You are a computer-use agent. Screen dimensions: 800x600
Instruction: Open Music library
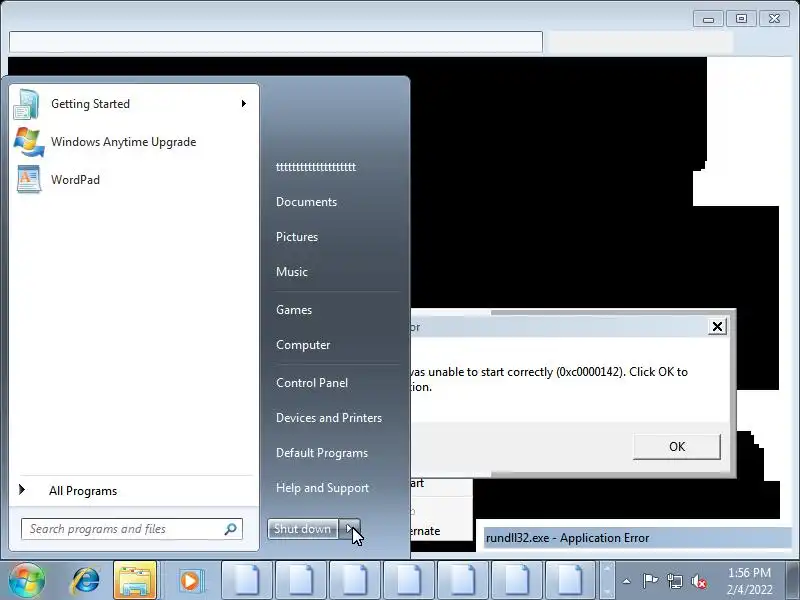(292, 272)
